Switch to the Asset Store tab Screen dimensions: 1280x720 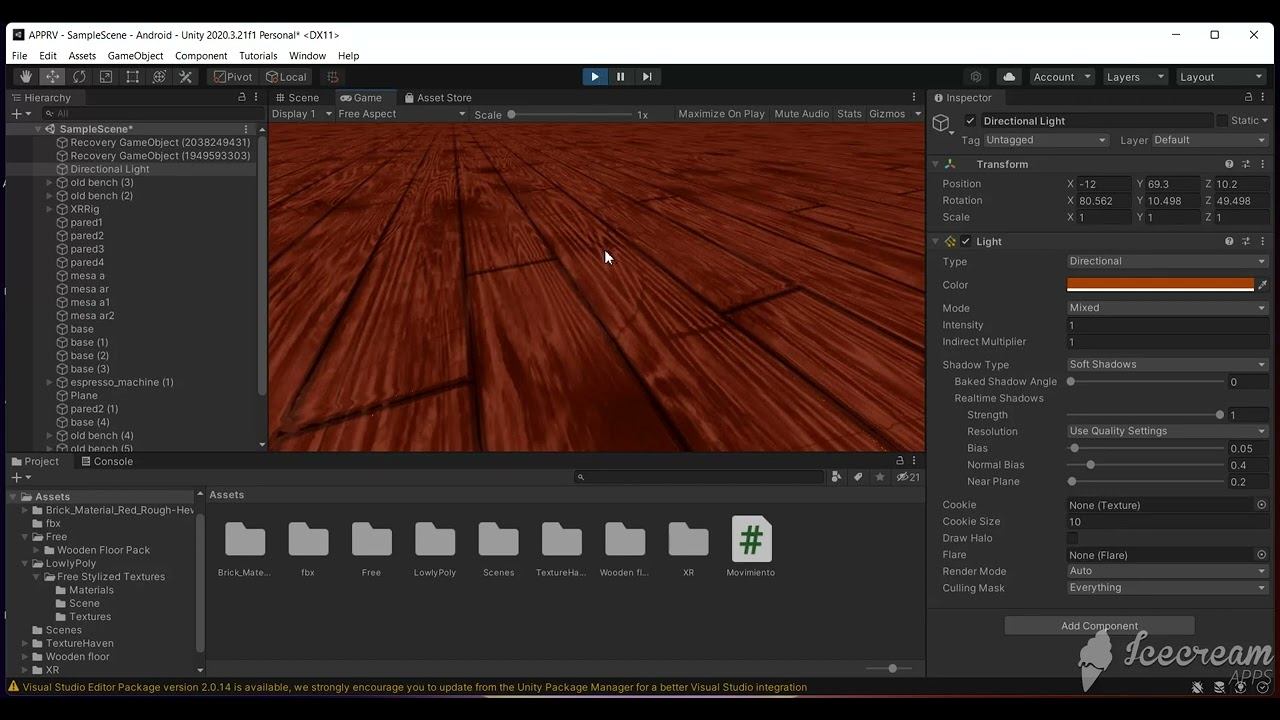[x=438, y=97]
